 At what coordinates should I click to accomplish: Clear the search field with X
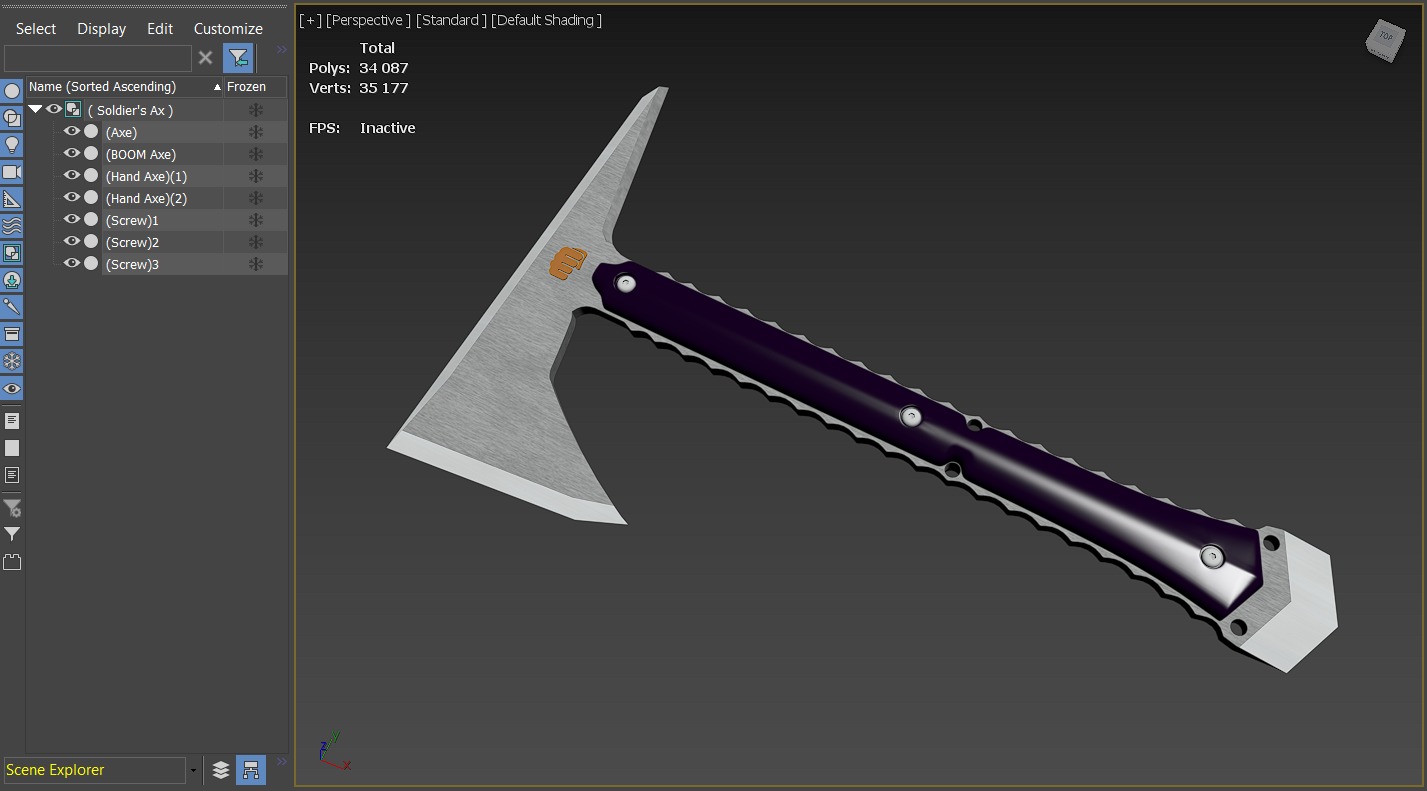click(205, 58)
